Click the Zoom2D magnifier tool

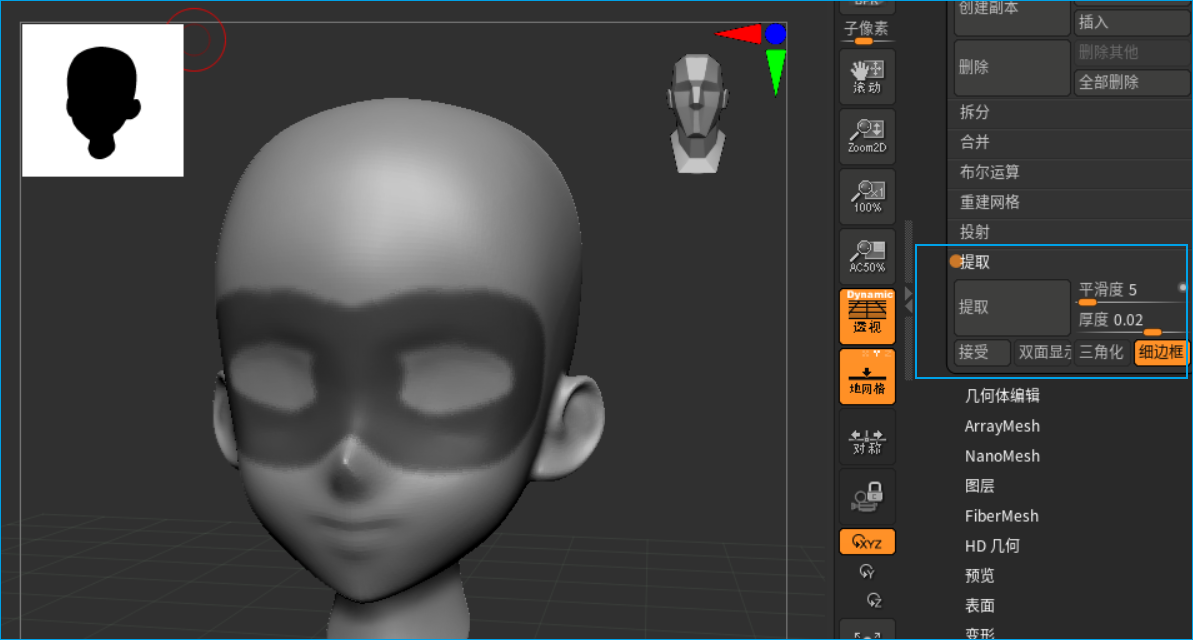coord(867,136)
